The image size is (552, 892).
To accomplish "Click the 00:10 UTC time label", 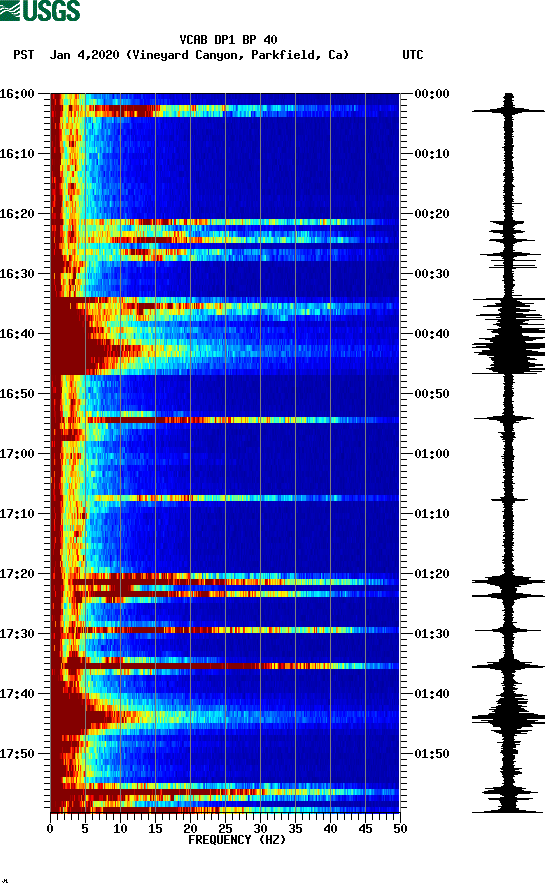I will pyautogui.click(x=432, y=154).
